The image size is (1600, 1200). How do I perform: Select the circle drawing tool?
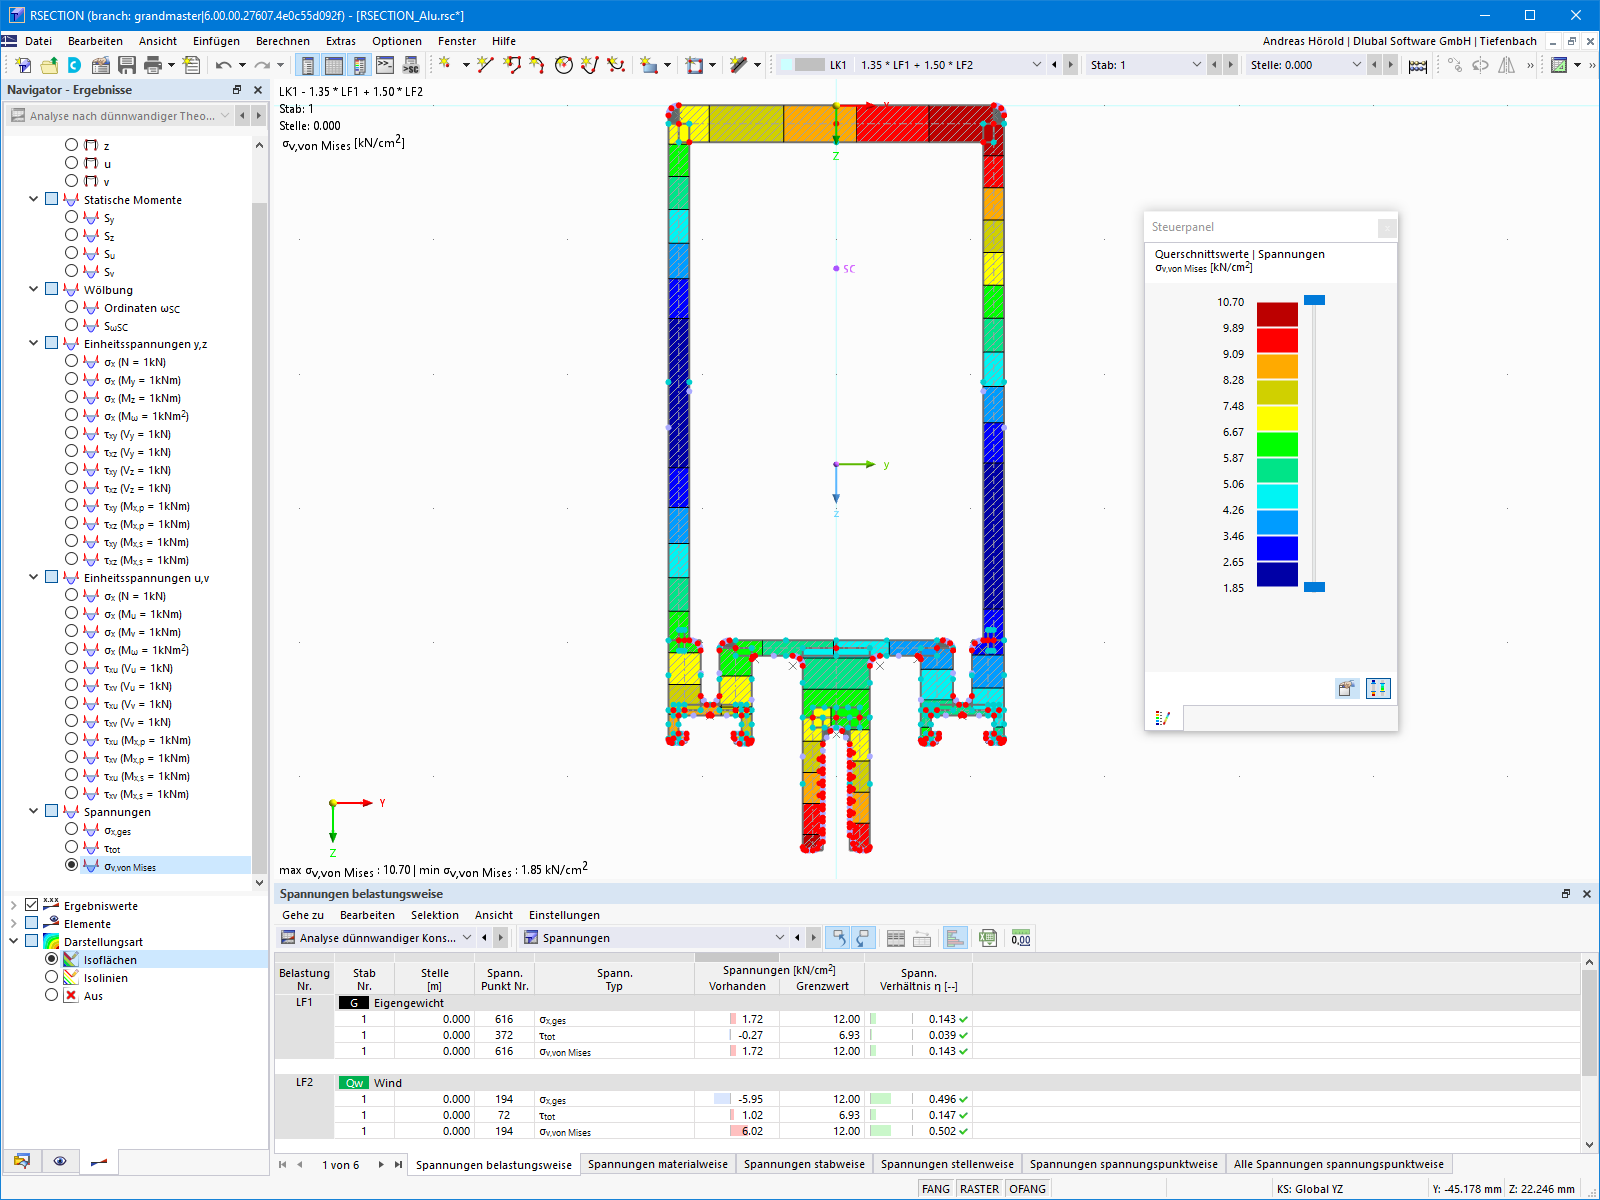[x=564, y=65]
